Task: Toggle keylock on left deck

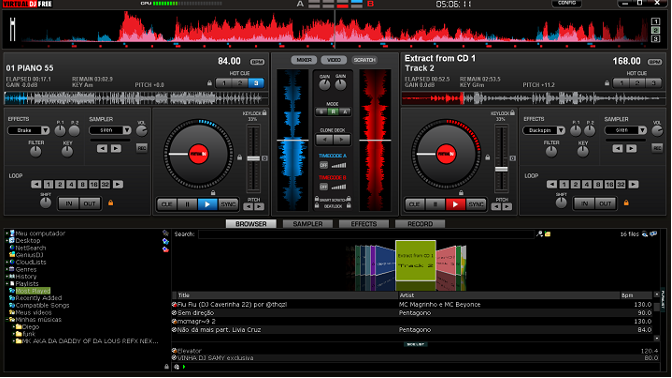Action: [x=264, y=113]
